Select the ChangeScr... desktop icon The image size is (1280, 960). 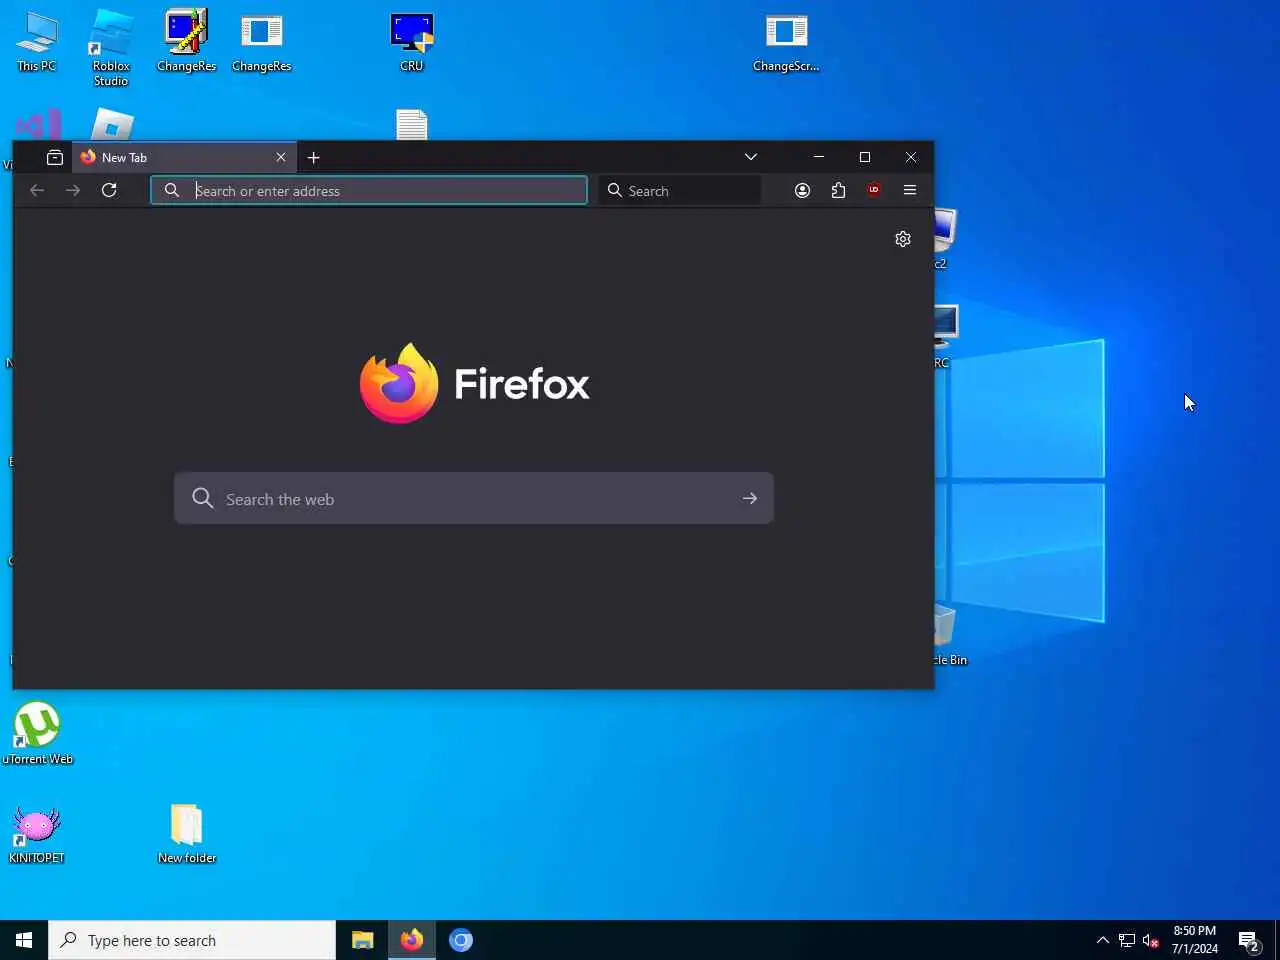[786, 42]
